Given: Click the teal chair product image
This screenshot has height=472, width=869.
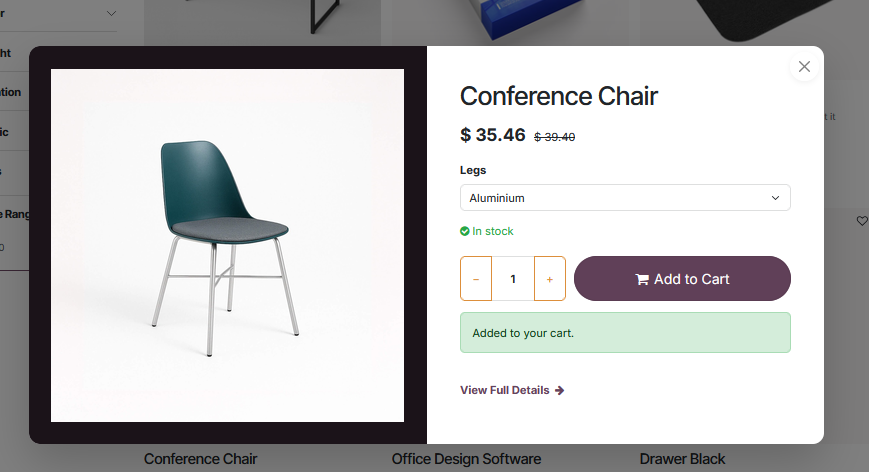Looking at the screenshot, I should (x=227, y=245).
